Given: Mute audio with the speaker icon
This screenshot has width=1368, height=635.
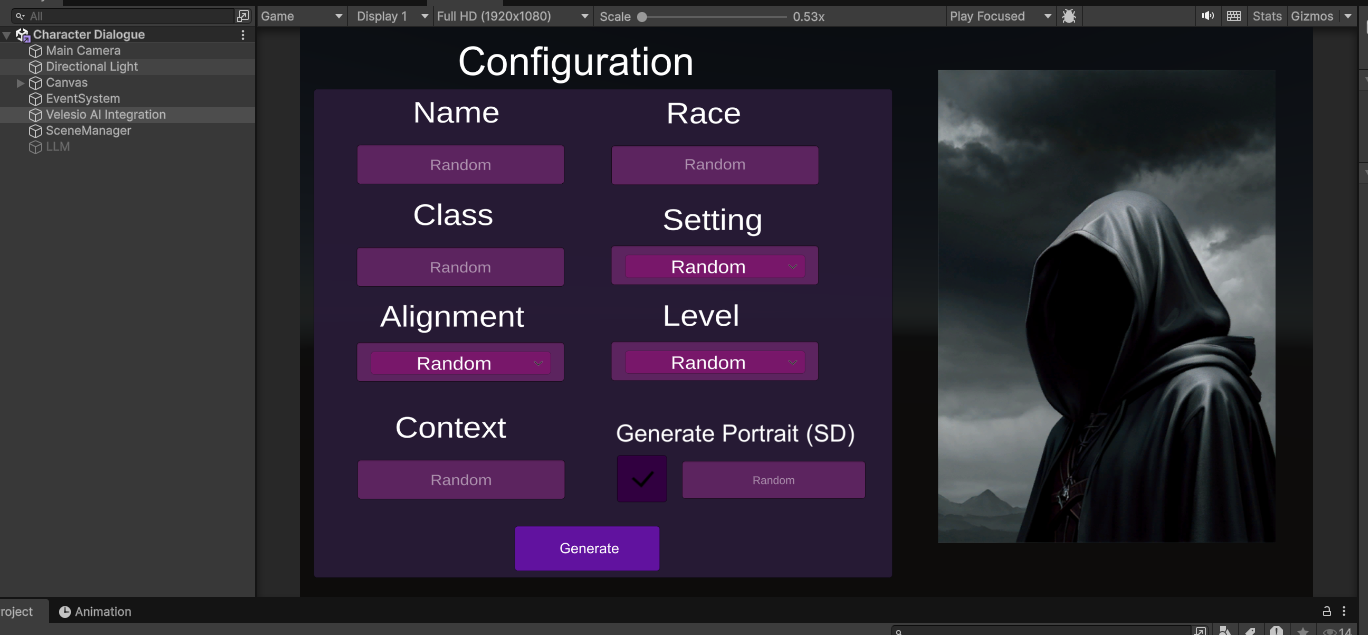Looking at the screenshot, I should pos(1208,16).
